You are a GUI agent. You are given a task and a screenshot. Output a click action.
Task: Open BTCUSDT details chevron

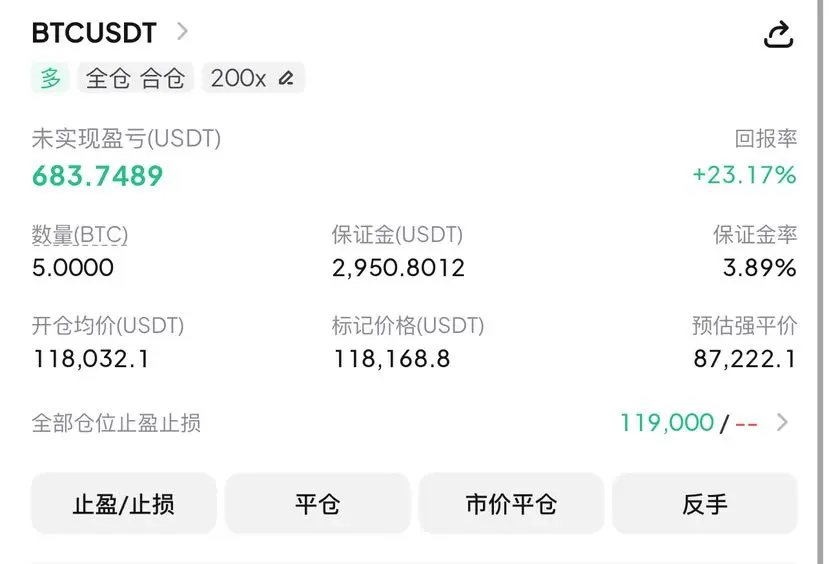click(182, 31)
